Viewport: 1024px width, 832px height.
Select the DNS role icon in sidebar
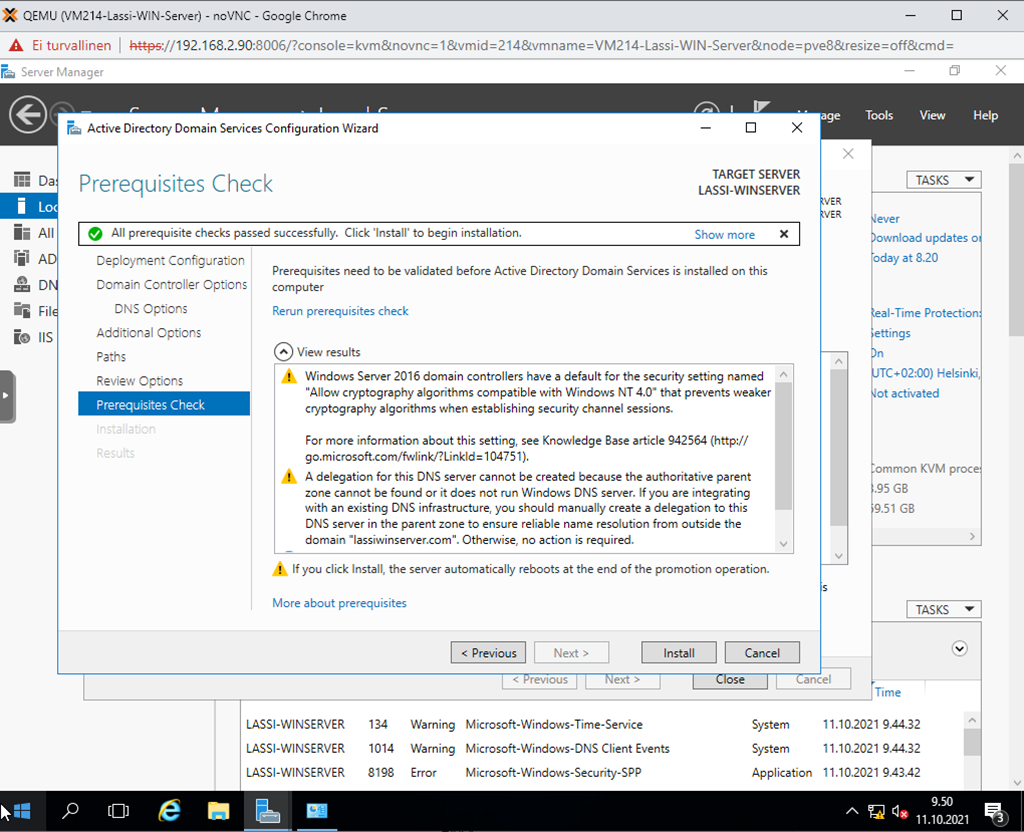(x=22, y=285)
